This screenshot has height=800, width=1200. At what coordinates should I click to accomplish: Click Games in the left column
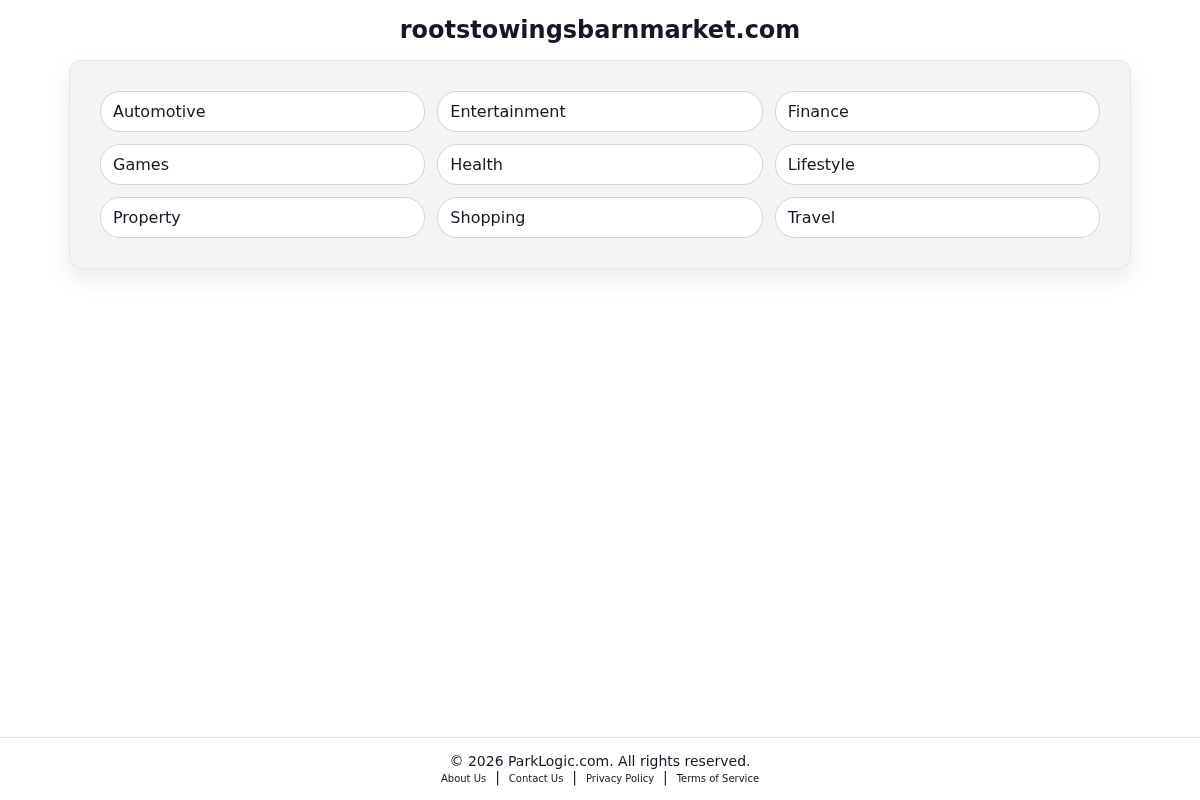click(262, 164)
